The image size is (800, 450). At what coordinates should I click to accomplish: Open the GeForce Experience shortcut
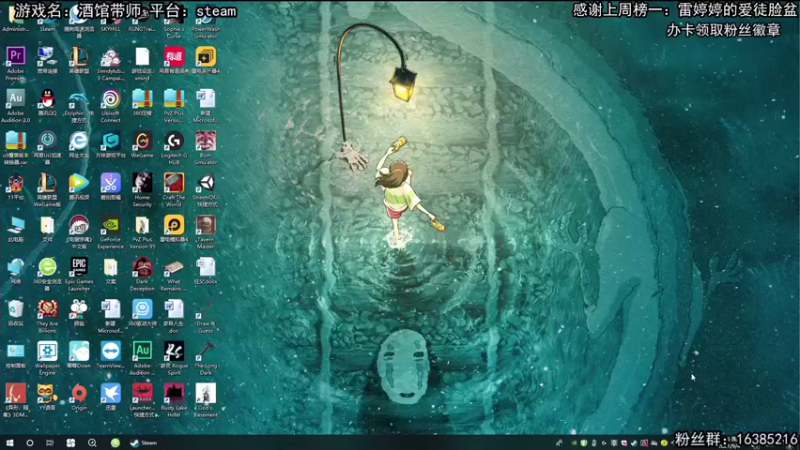pyautogui.click(x=110, y=226)
